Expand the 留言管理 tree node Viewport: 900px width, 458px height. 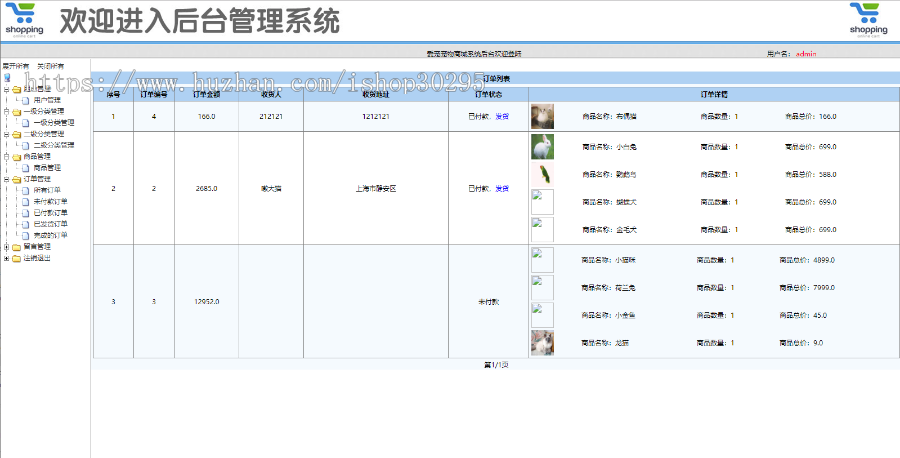[x=6, y=247]
